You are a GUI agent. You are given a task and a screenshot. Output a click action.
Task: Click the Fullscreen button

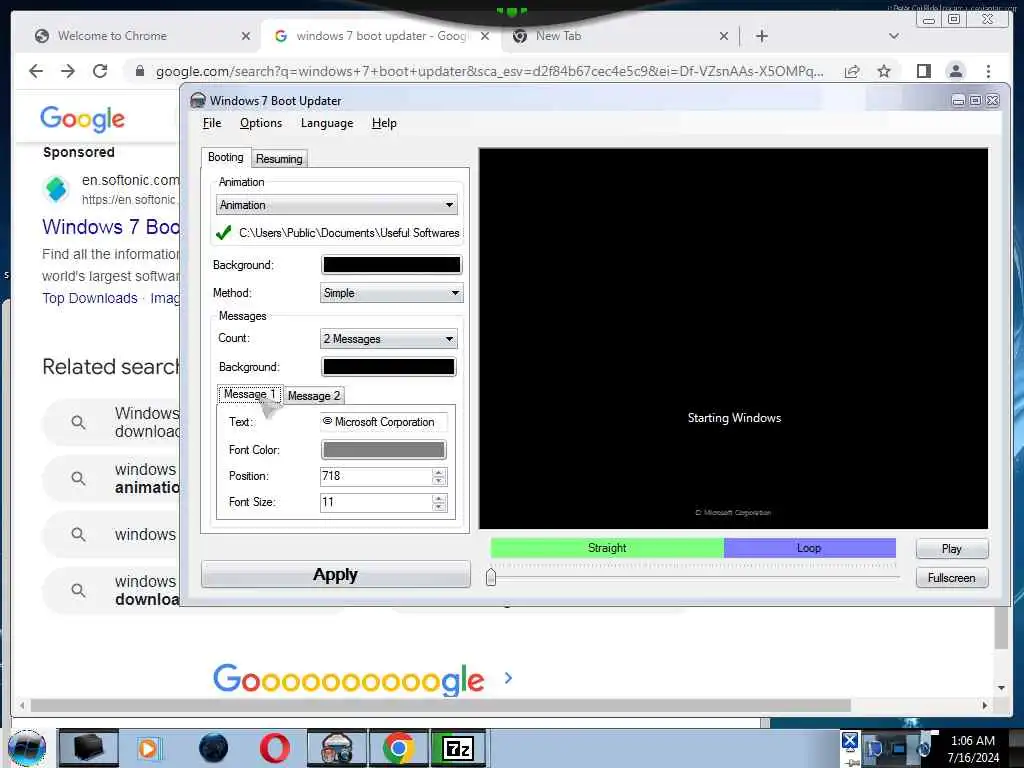tap(952, 578)
